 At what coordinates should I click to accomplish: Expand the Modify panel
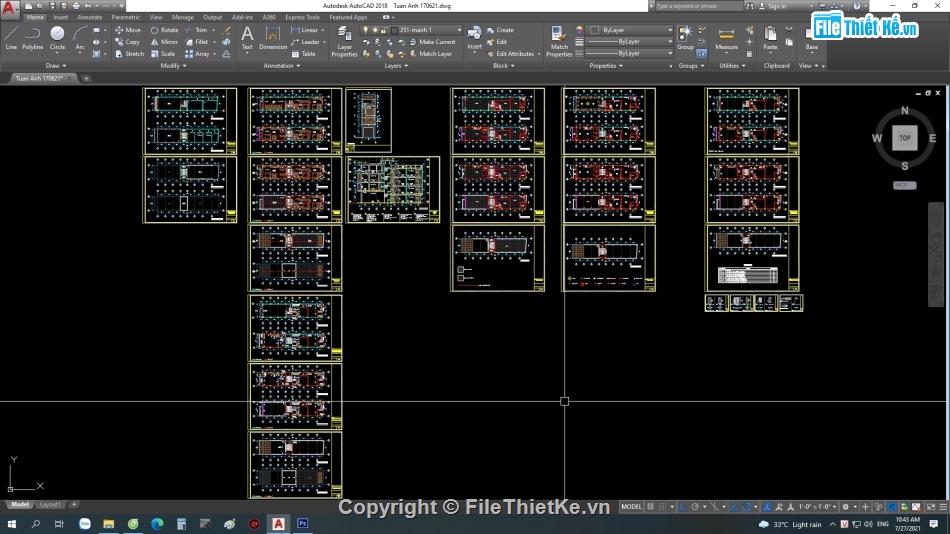[x=173, y=65]
